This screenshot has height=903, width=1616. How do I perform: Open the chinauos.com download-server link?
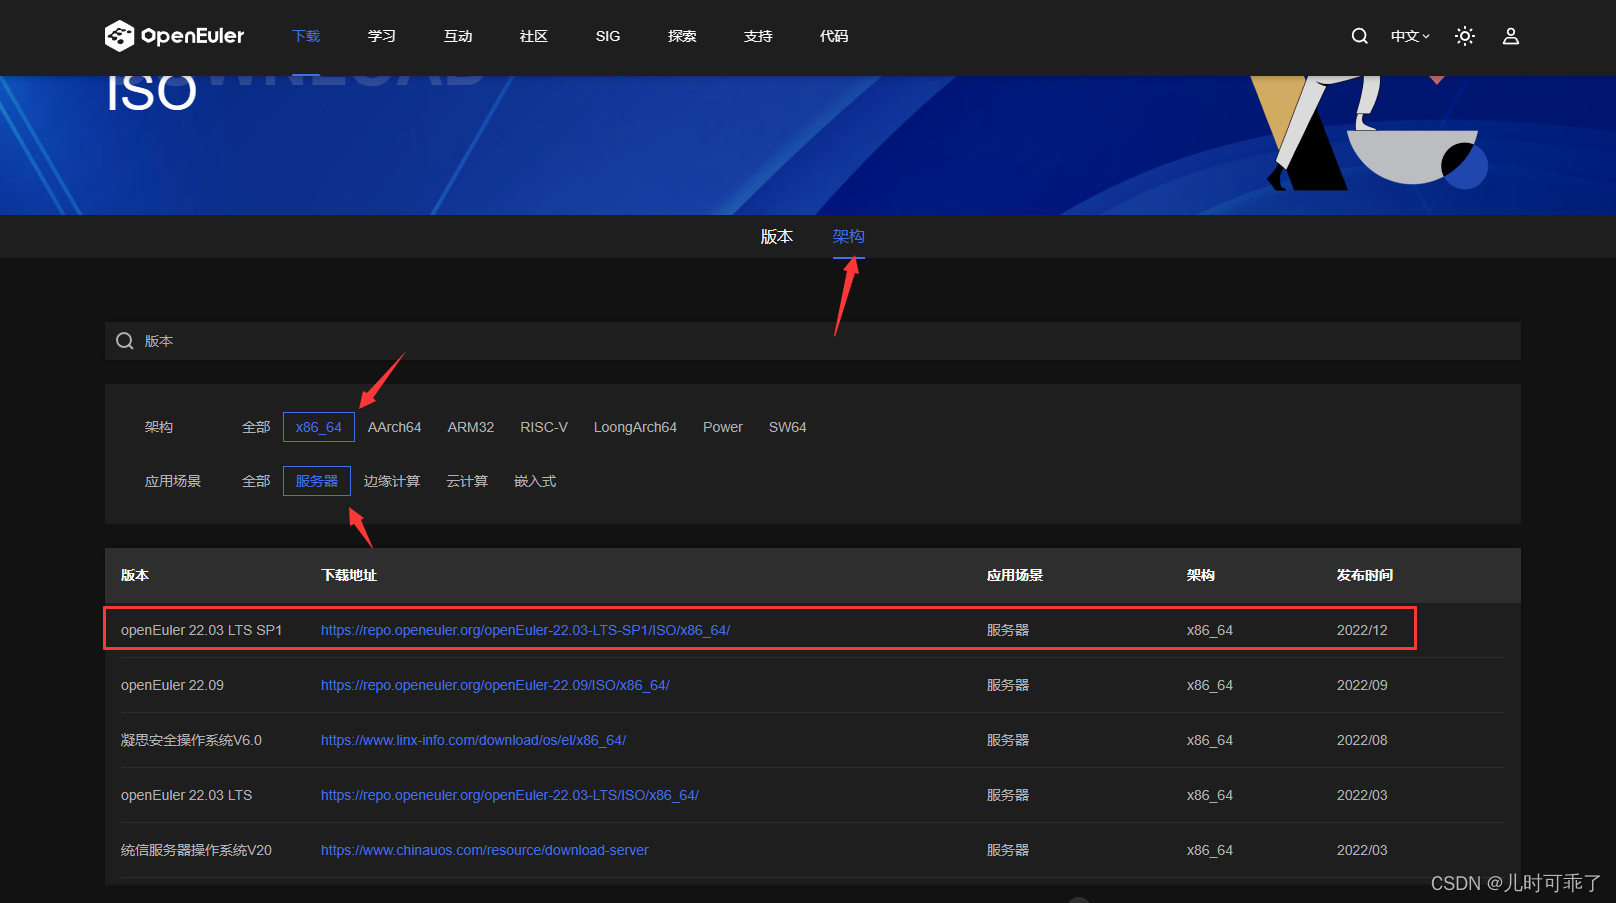(485, 850)
